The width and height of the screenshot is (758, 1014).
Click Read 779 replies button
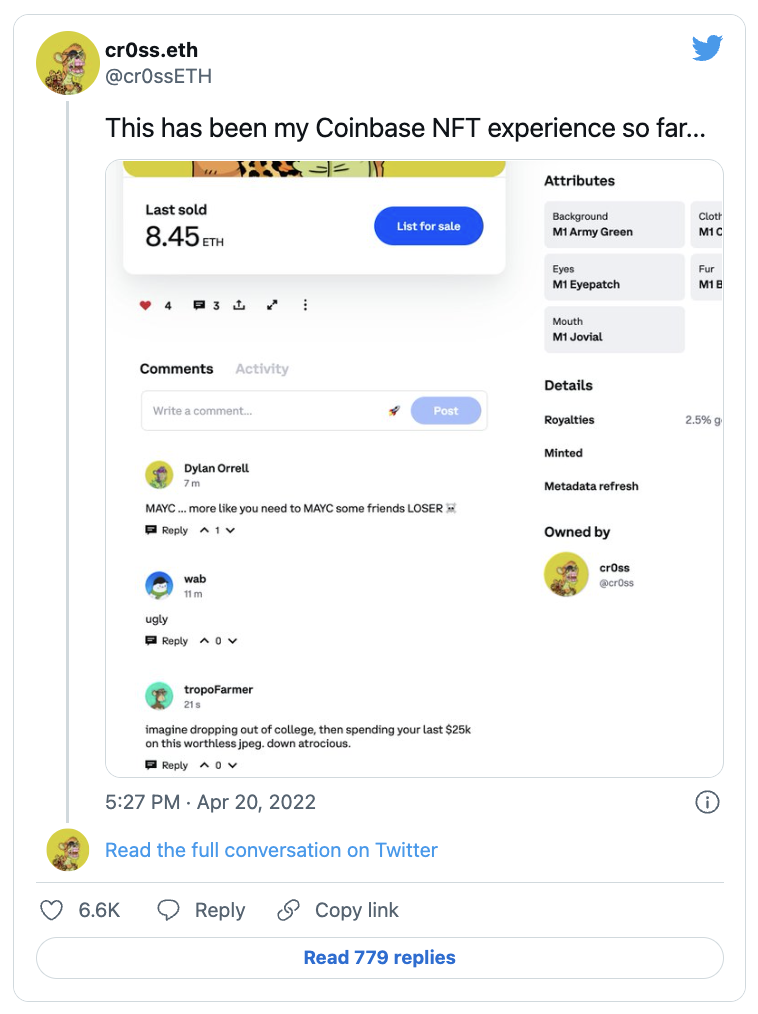coord(379,958)
